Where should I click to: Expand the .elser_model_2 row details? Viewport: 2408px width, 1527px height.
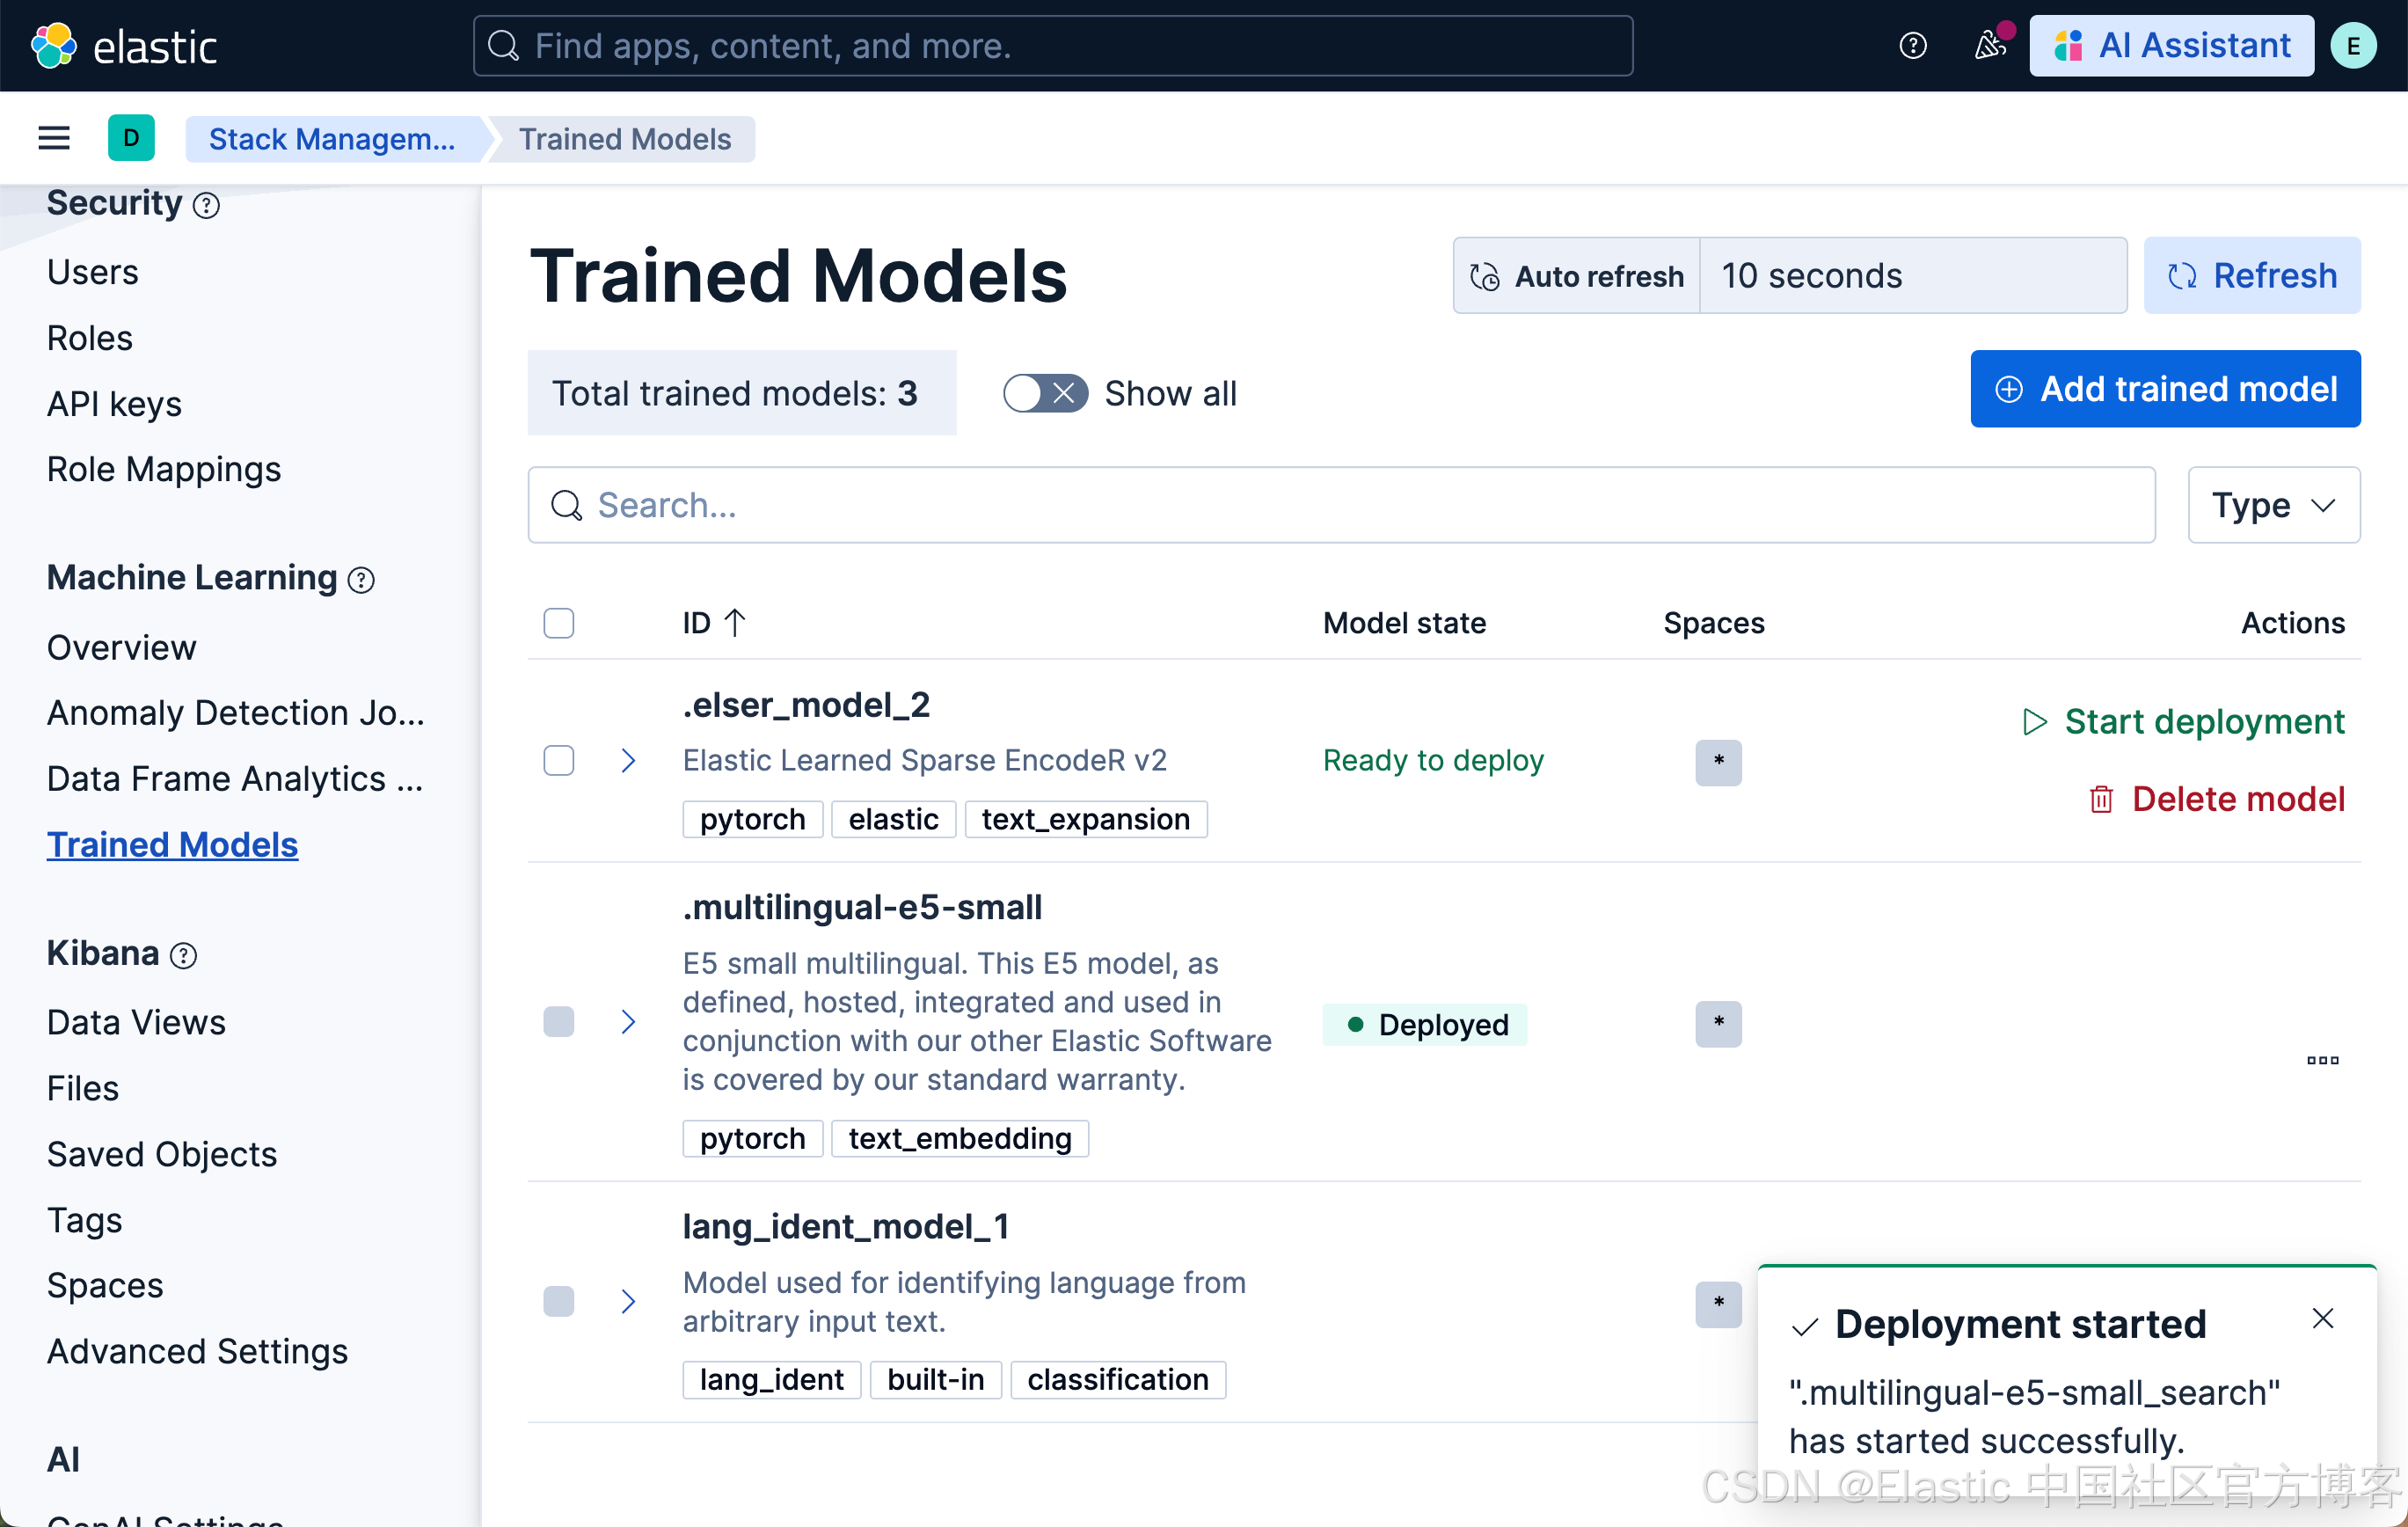pos(628,761)
